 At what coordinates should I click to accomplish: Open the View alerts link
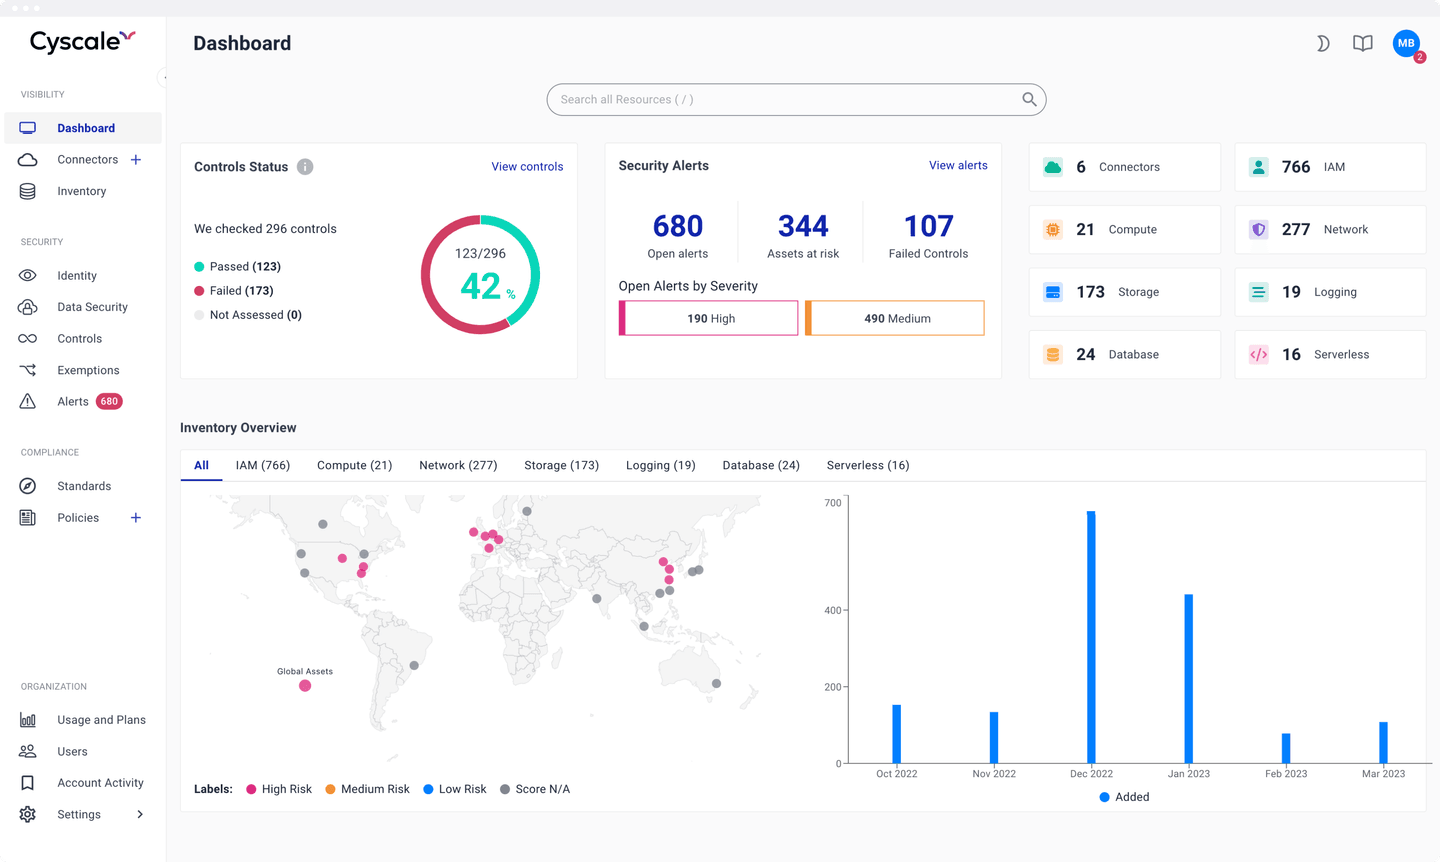point(958,165)
